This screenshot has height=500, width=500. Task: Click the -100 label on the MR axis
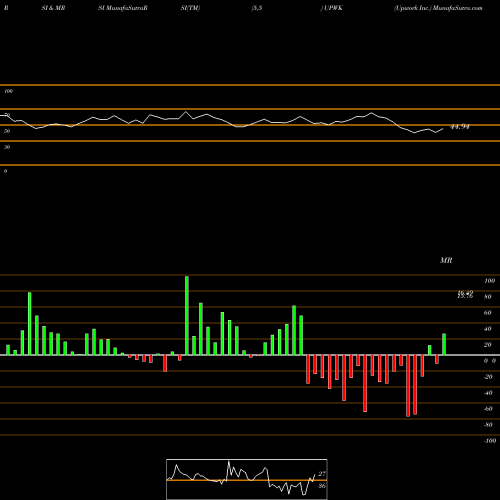click(x=490, y=441)
